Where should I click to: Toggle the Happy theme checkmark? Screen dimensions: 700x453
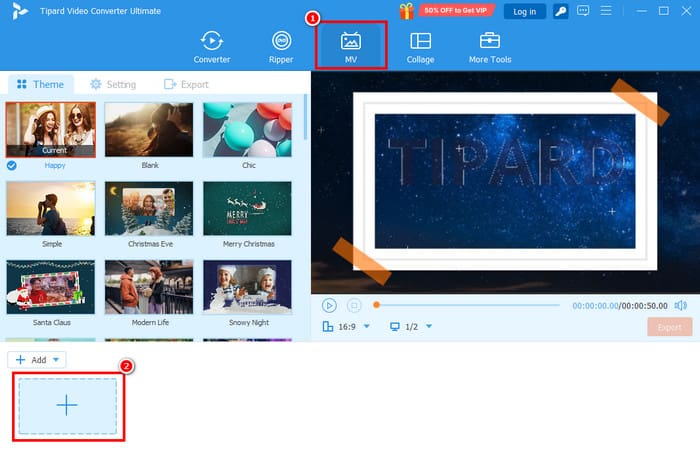pos(12,166)
